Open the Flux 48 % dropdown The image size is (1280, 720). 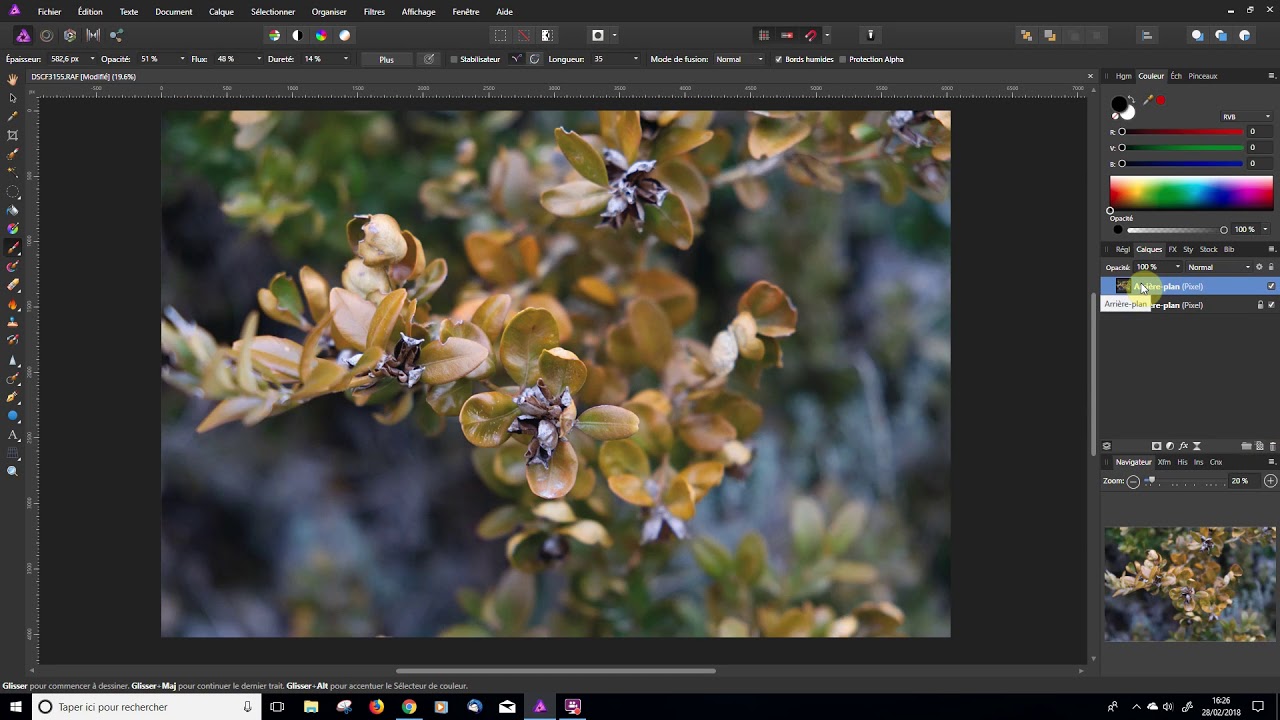tap(259, 59)
